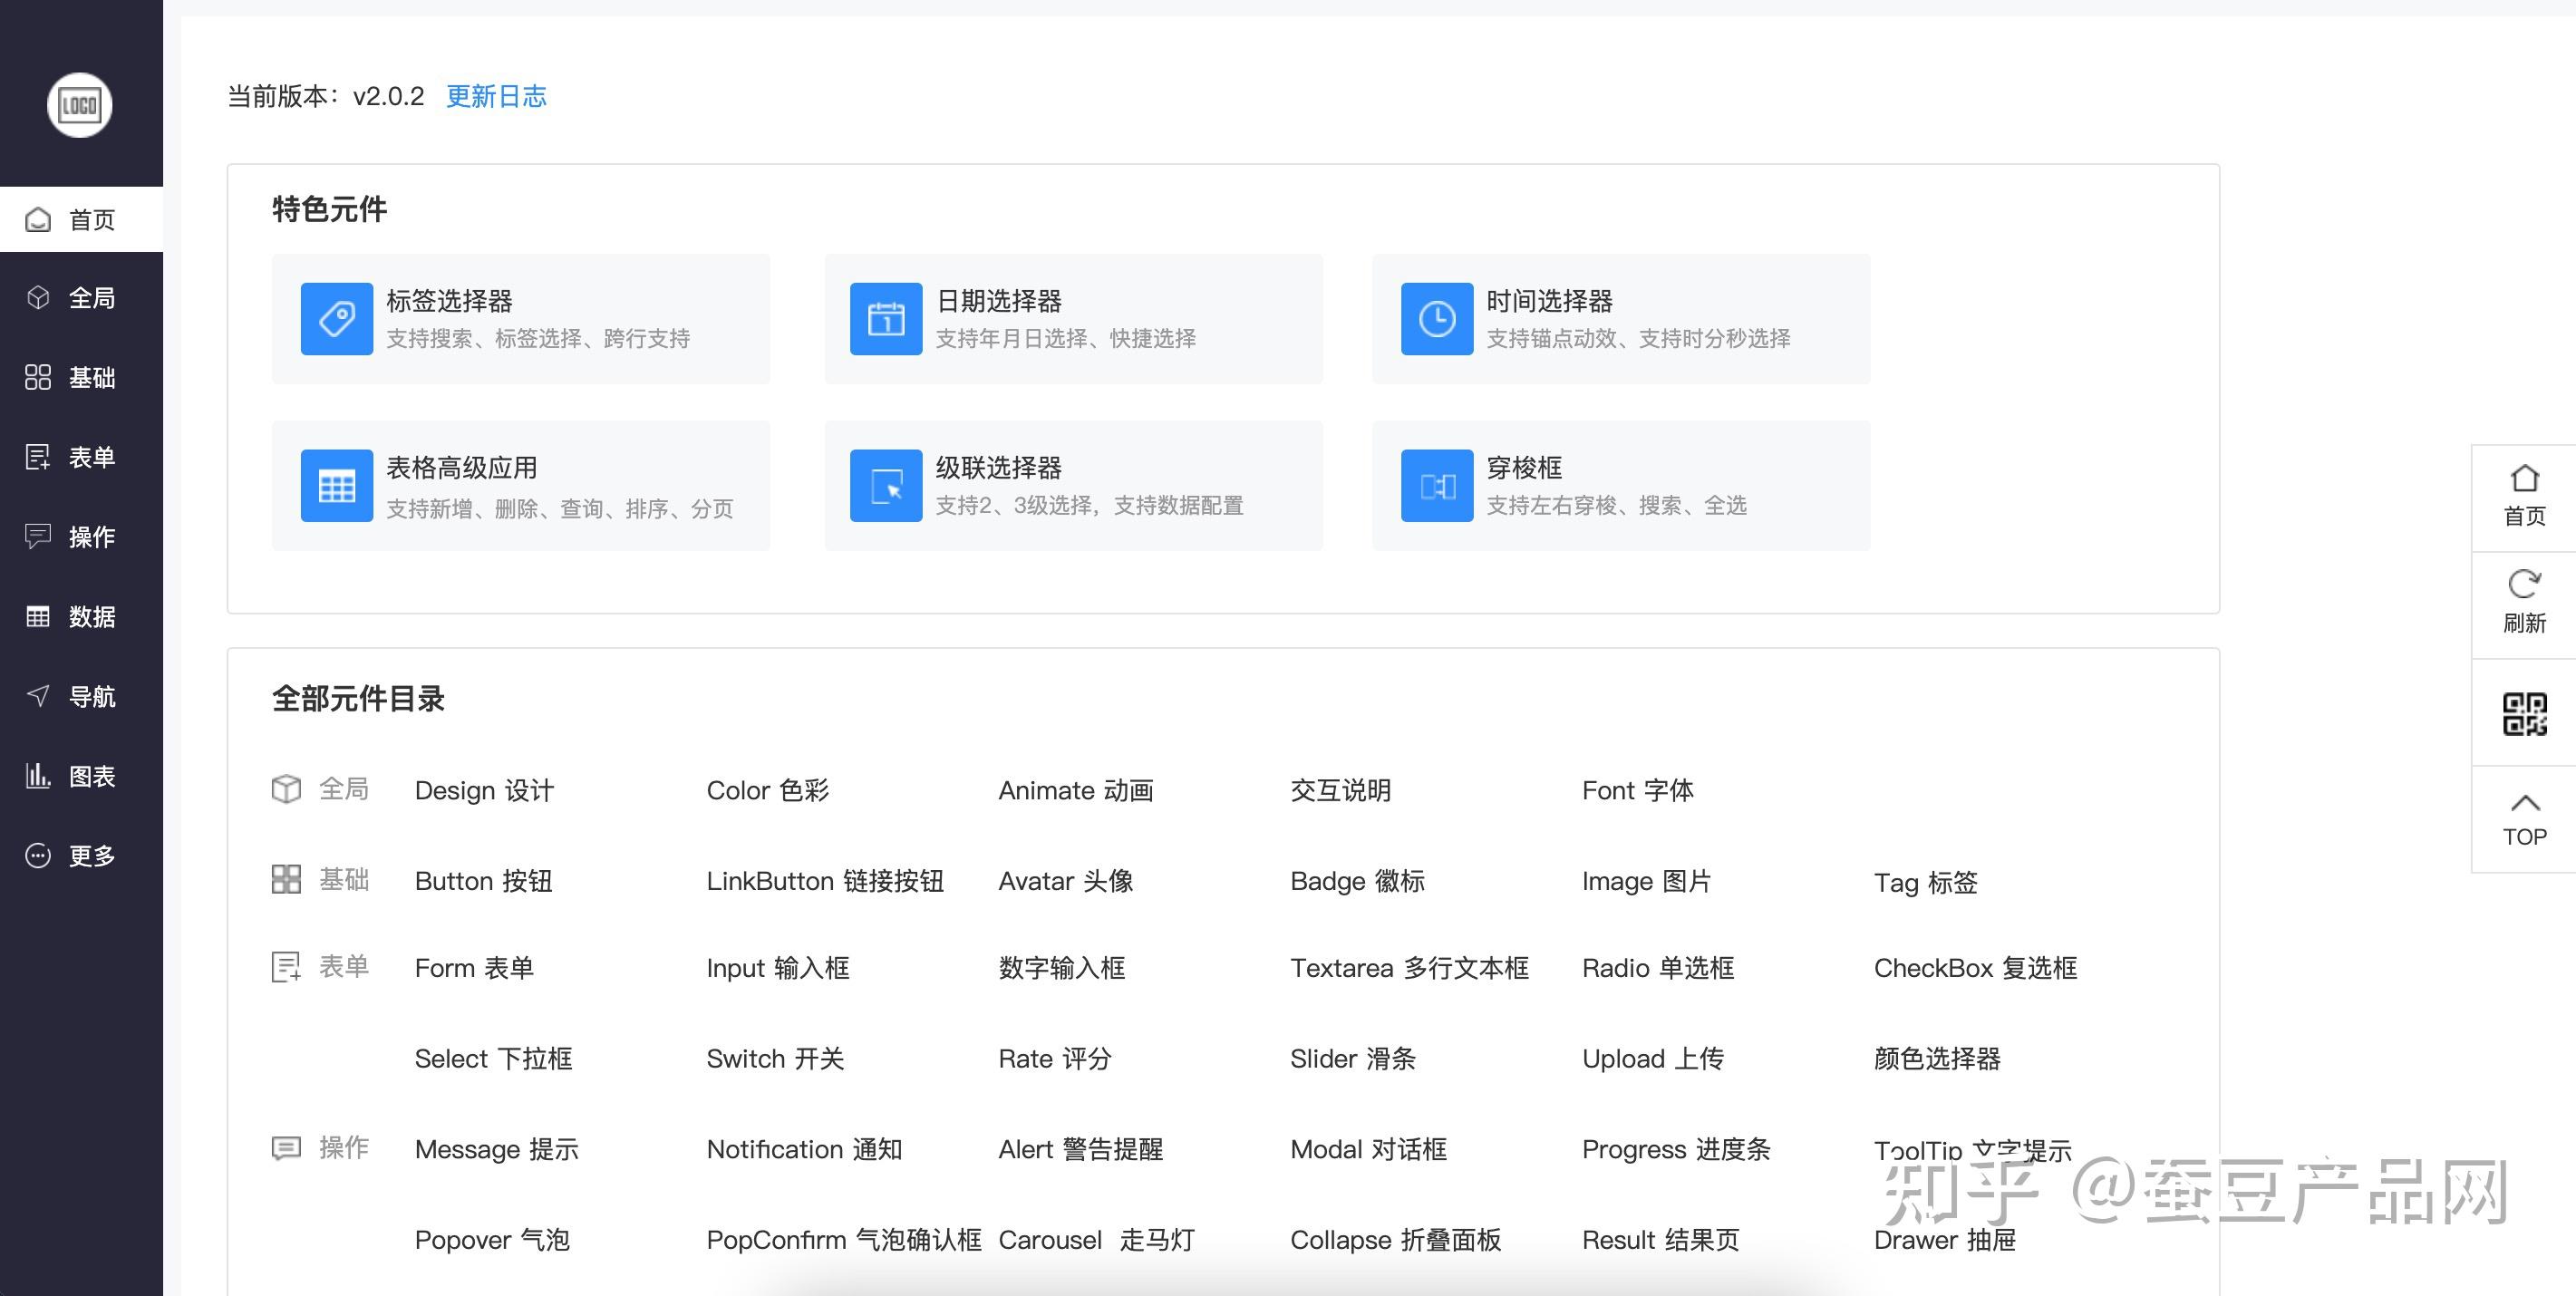Click the tag icon on the 标签选择器 card
Screen dimensions: 2576x1296
click(336, 318)
